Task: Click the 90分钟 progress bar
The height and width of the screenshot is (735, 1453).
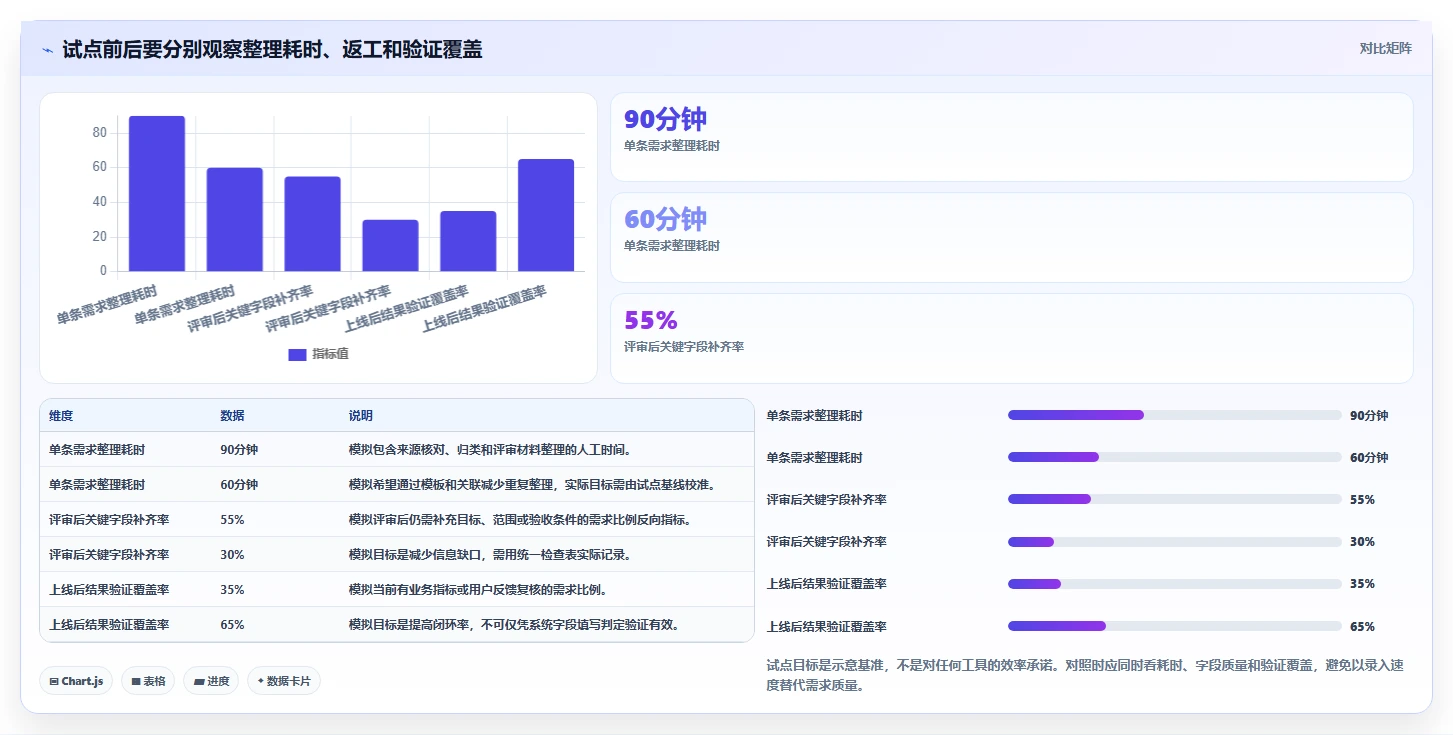Action: [x=1175, y=415]
